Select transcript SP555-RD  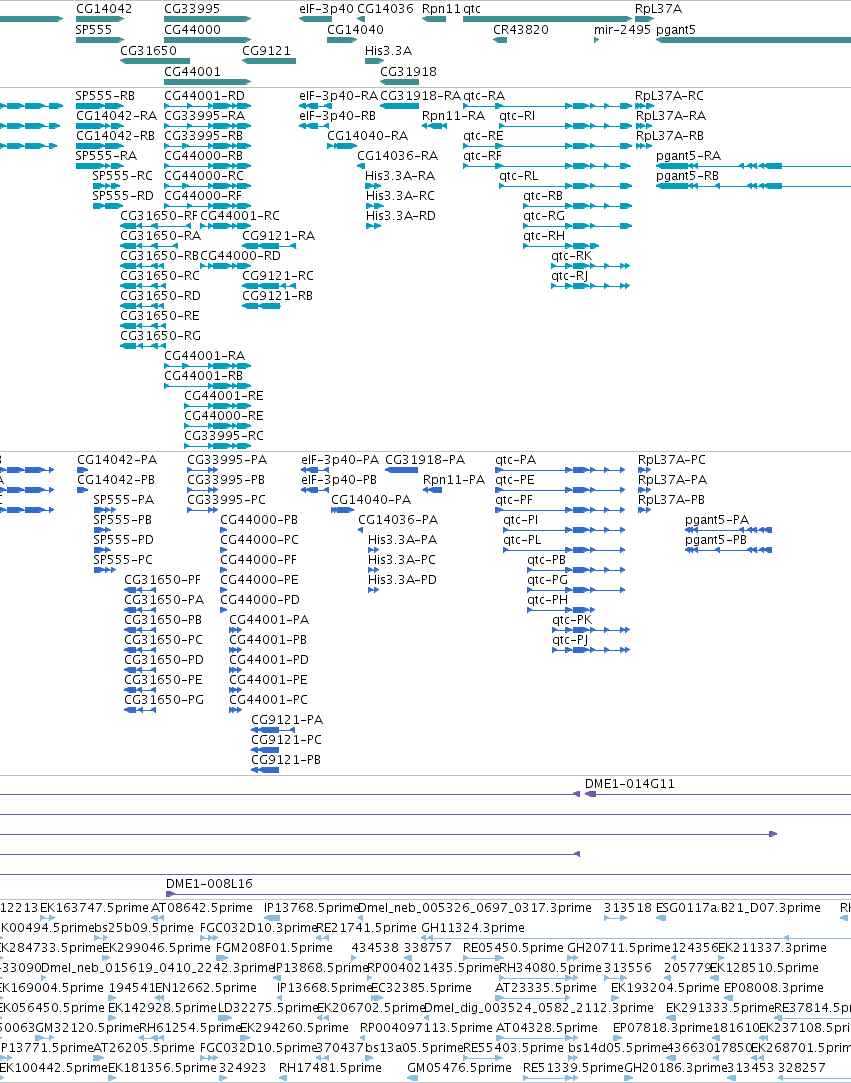pos(108,206)
